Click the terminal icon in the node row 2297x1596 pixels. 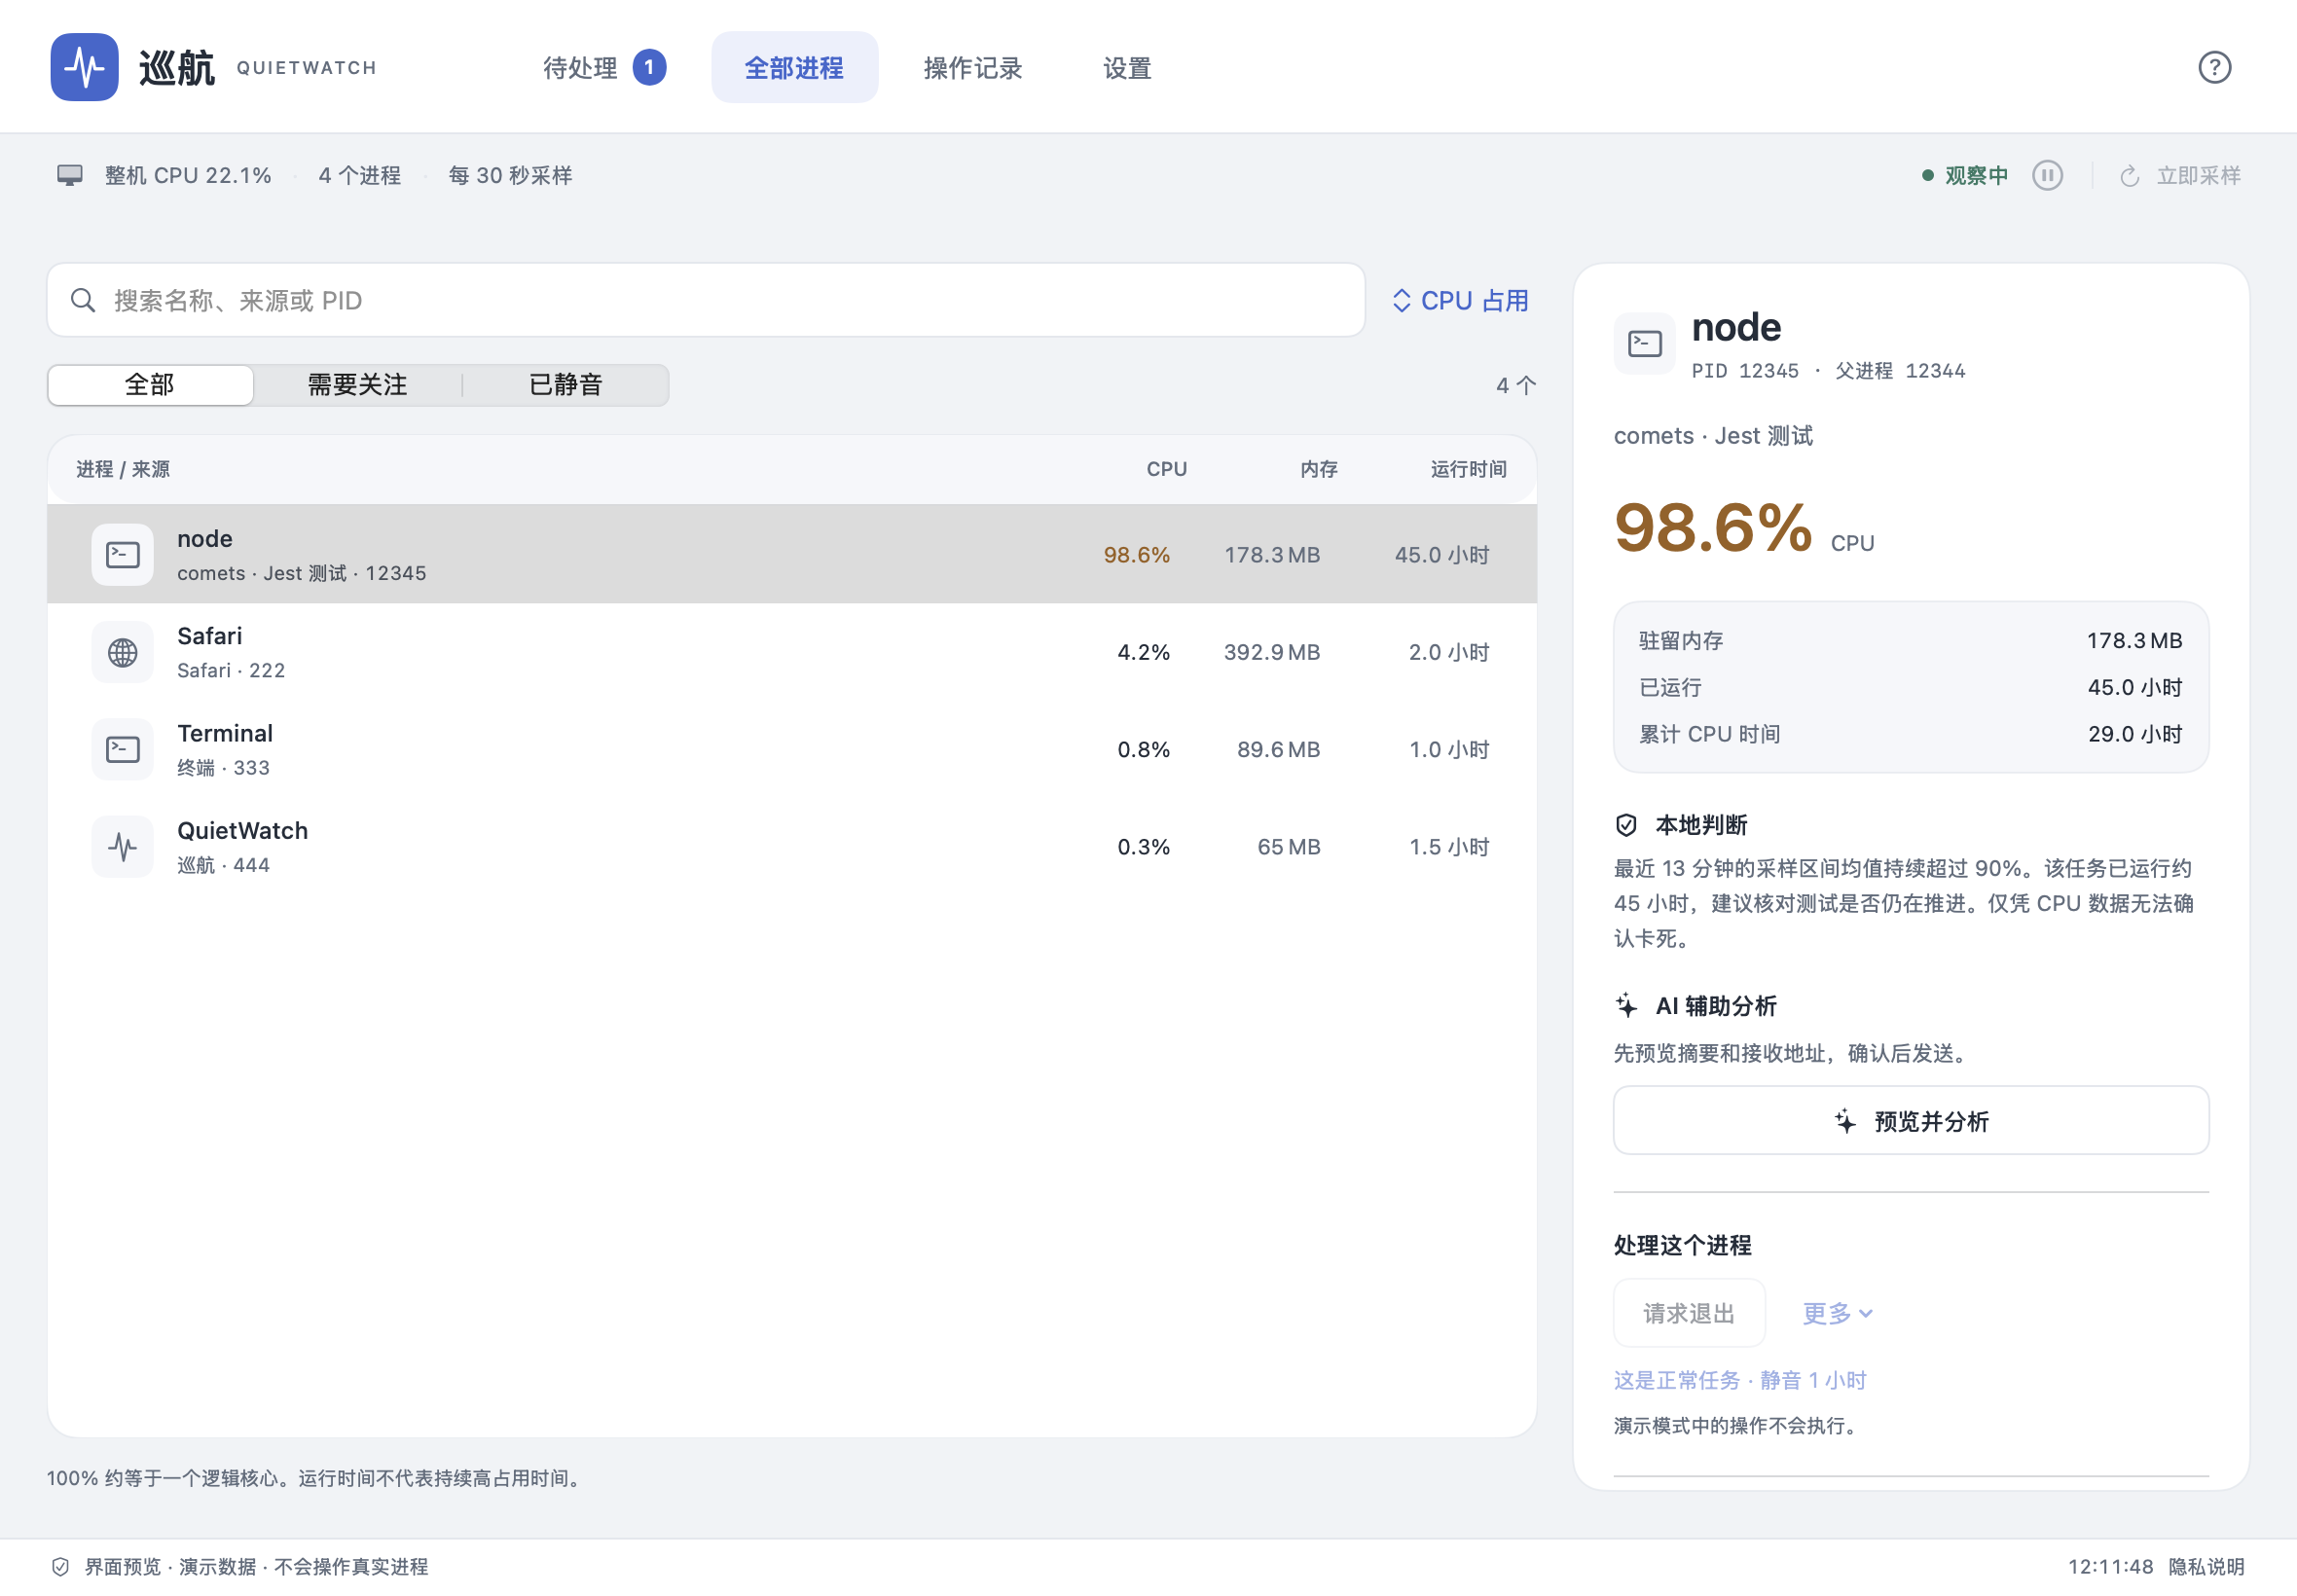click(x=122, y=554)
